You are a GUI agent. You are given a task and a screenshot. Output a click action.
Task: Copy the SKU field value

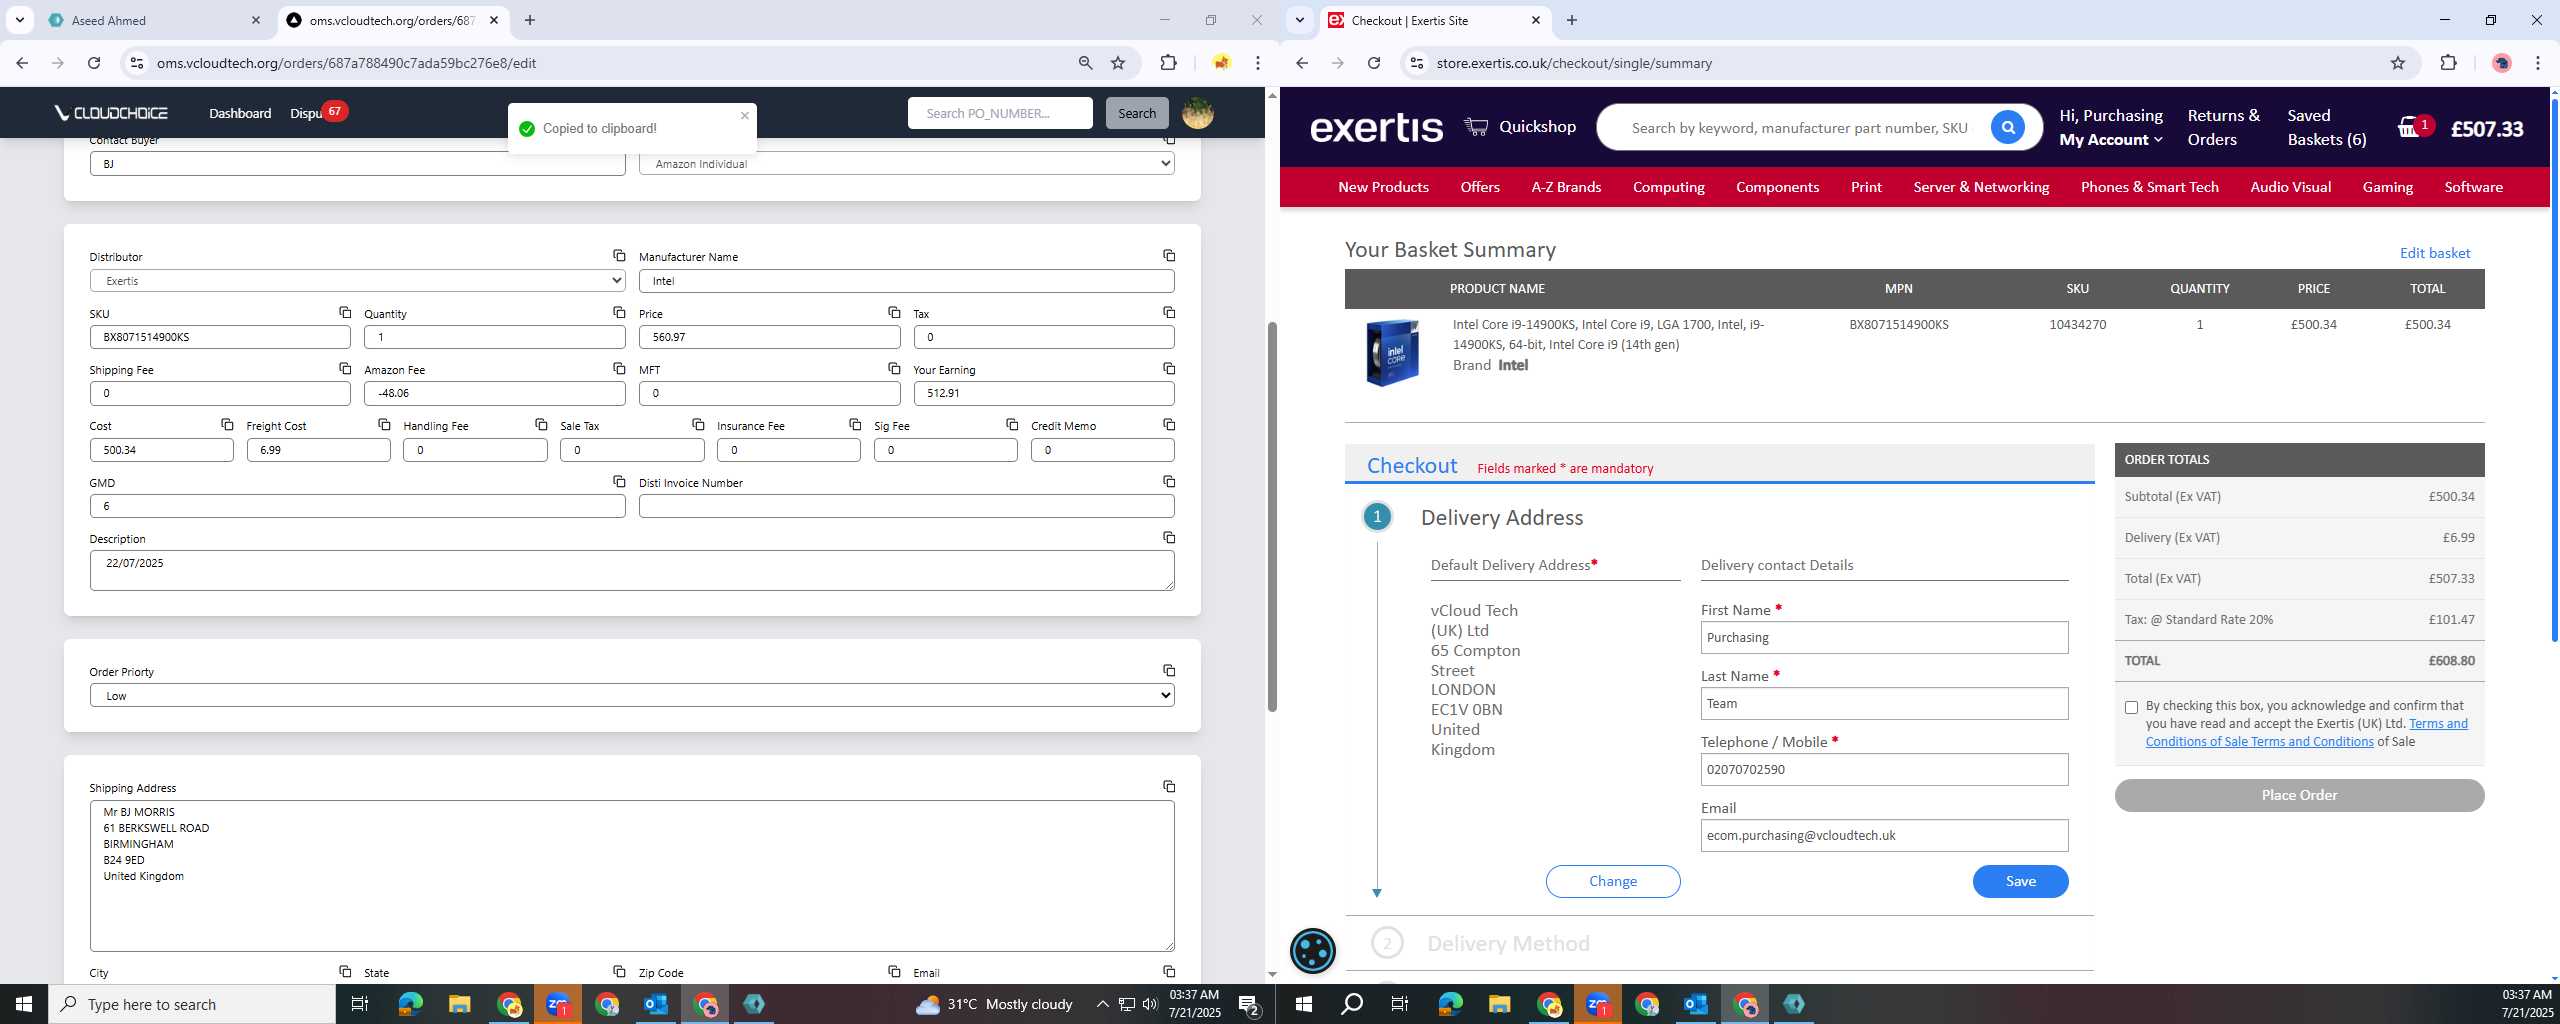click(x=345, y=312)
